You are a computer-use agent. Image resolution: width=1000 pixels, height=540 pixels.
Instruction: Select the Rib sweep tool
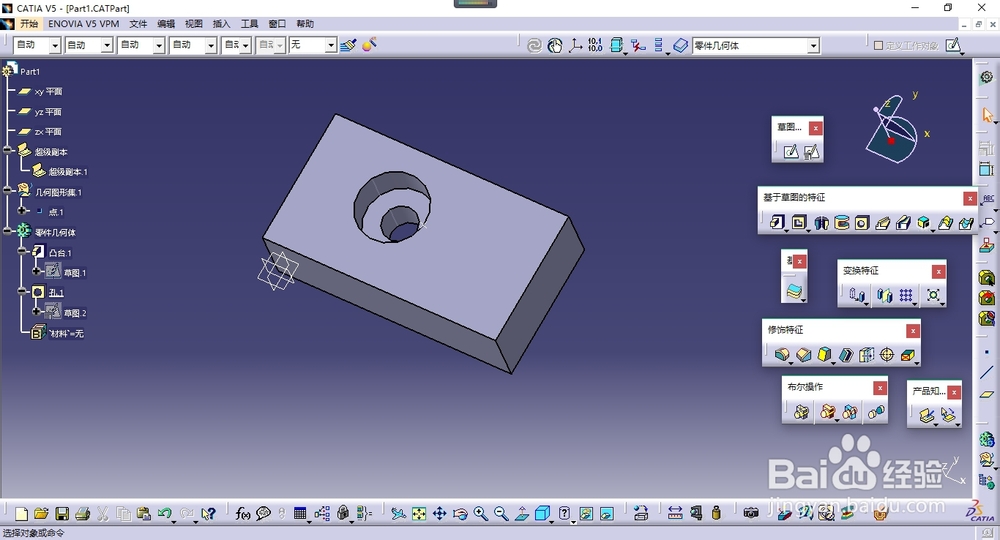(883, 223)
